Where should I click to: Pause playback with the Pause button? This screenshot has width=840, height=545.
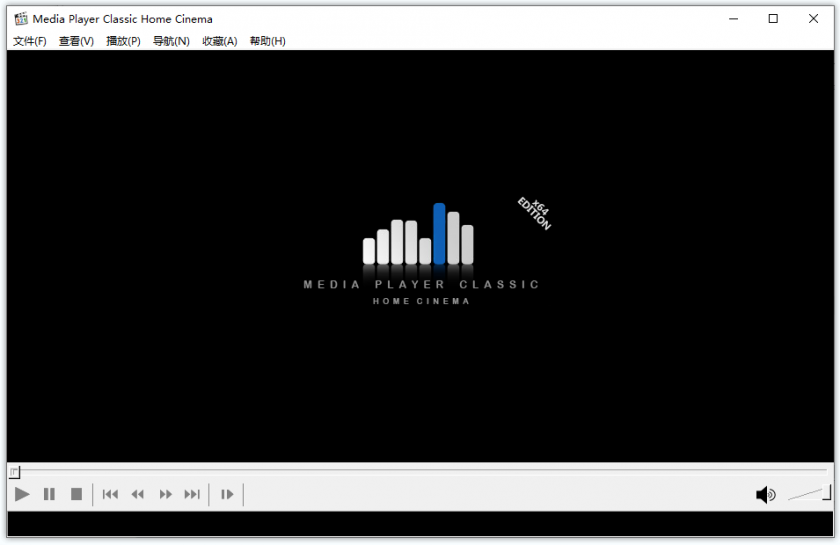click(49, 494)
